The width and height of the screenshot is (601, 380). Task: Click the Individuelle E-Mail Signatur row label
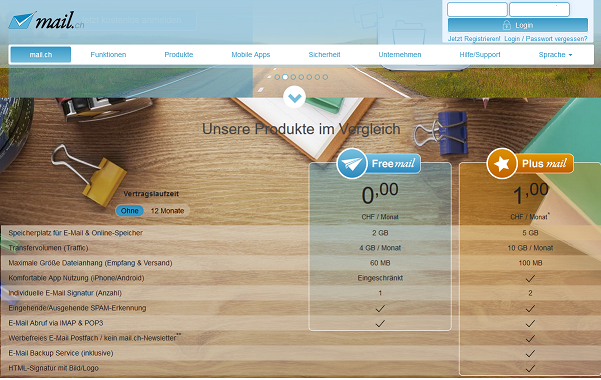(x=65, y=293)
